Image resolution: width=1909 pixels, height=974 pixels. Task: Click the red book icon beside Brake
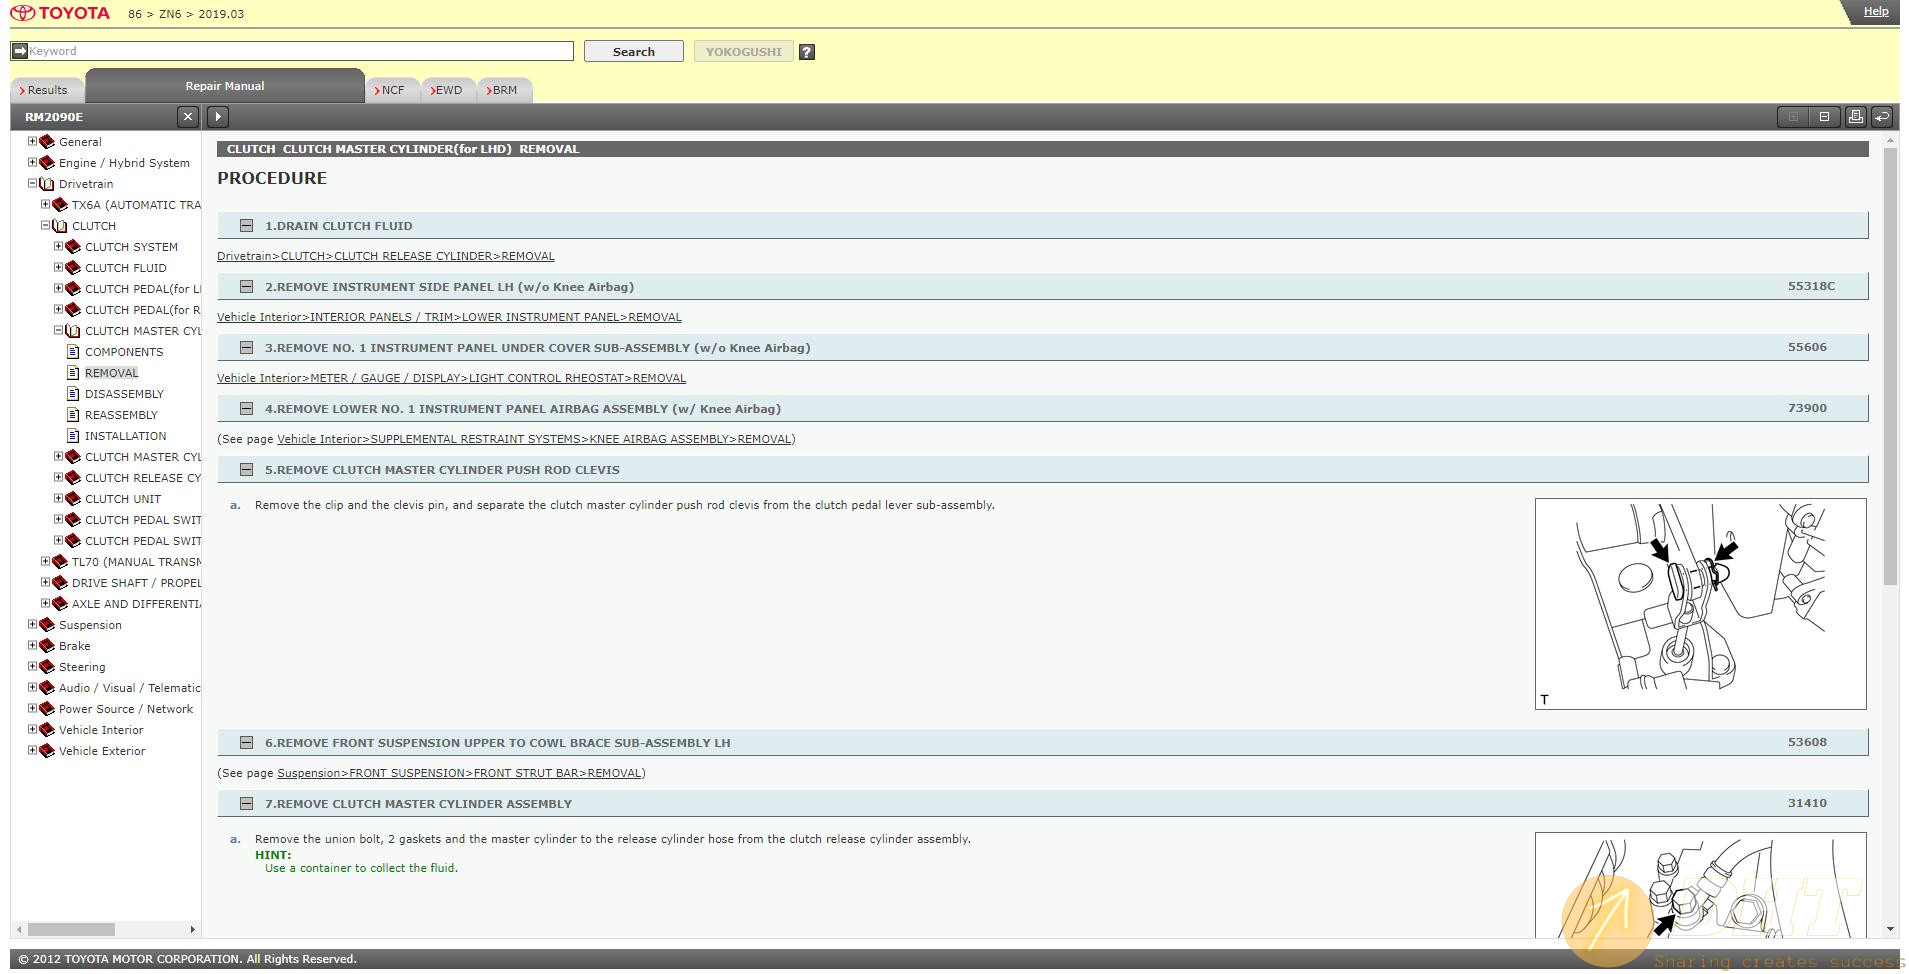pos(46,646)
